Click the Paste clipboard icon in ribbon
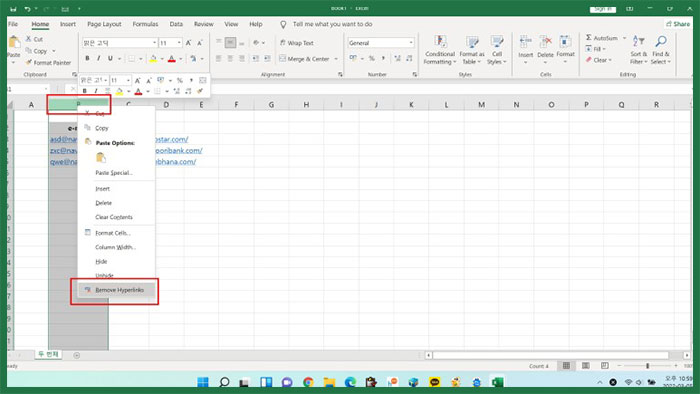 tap(14, 42)
